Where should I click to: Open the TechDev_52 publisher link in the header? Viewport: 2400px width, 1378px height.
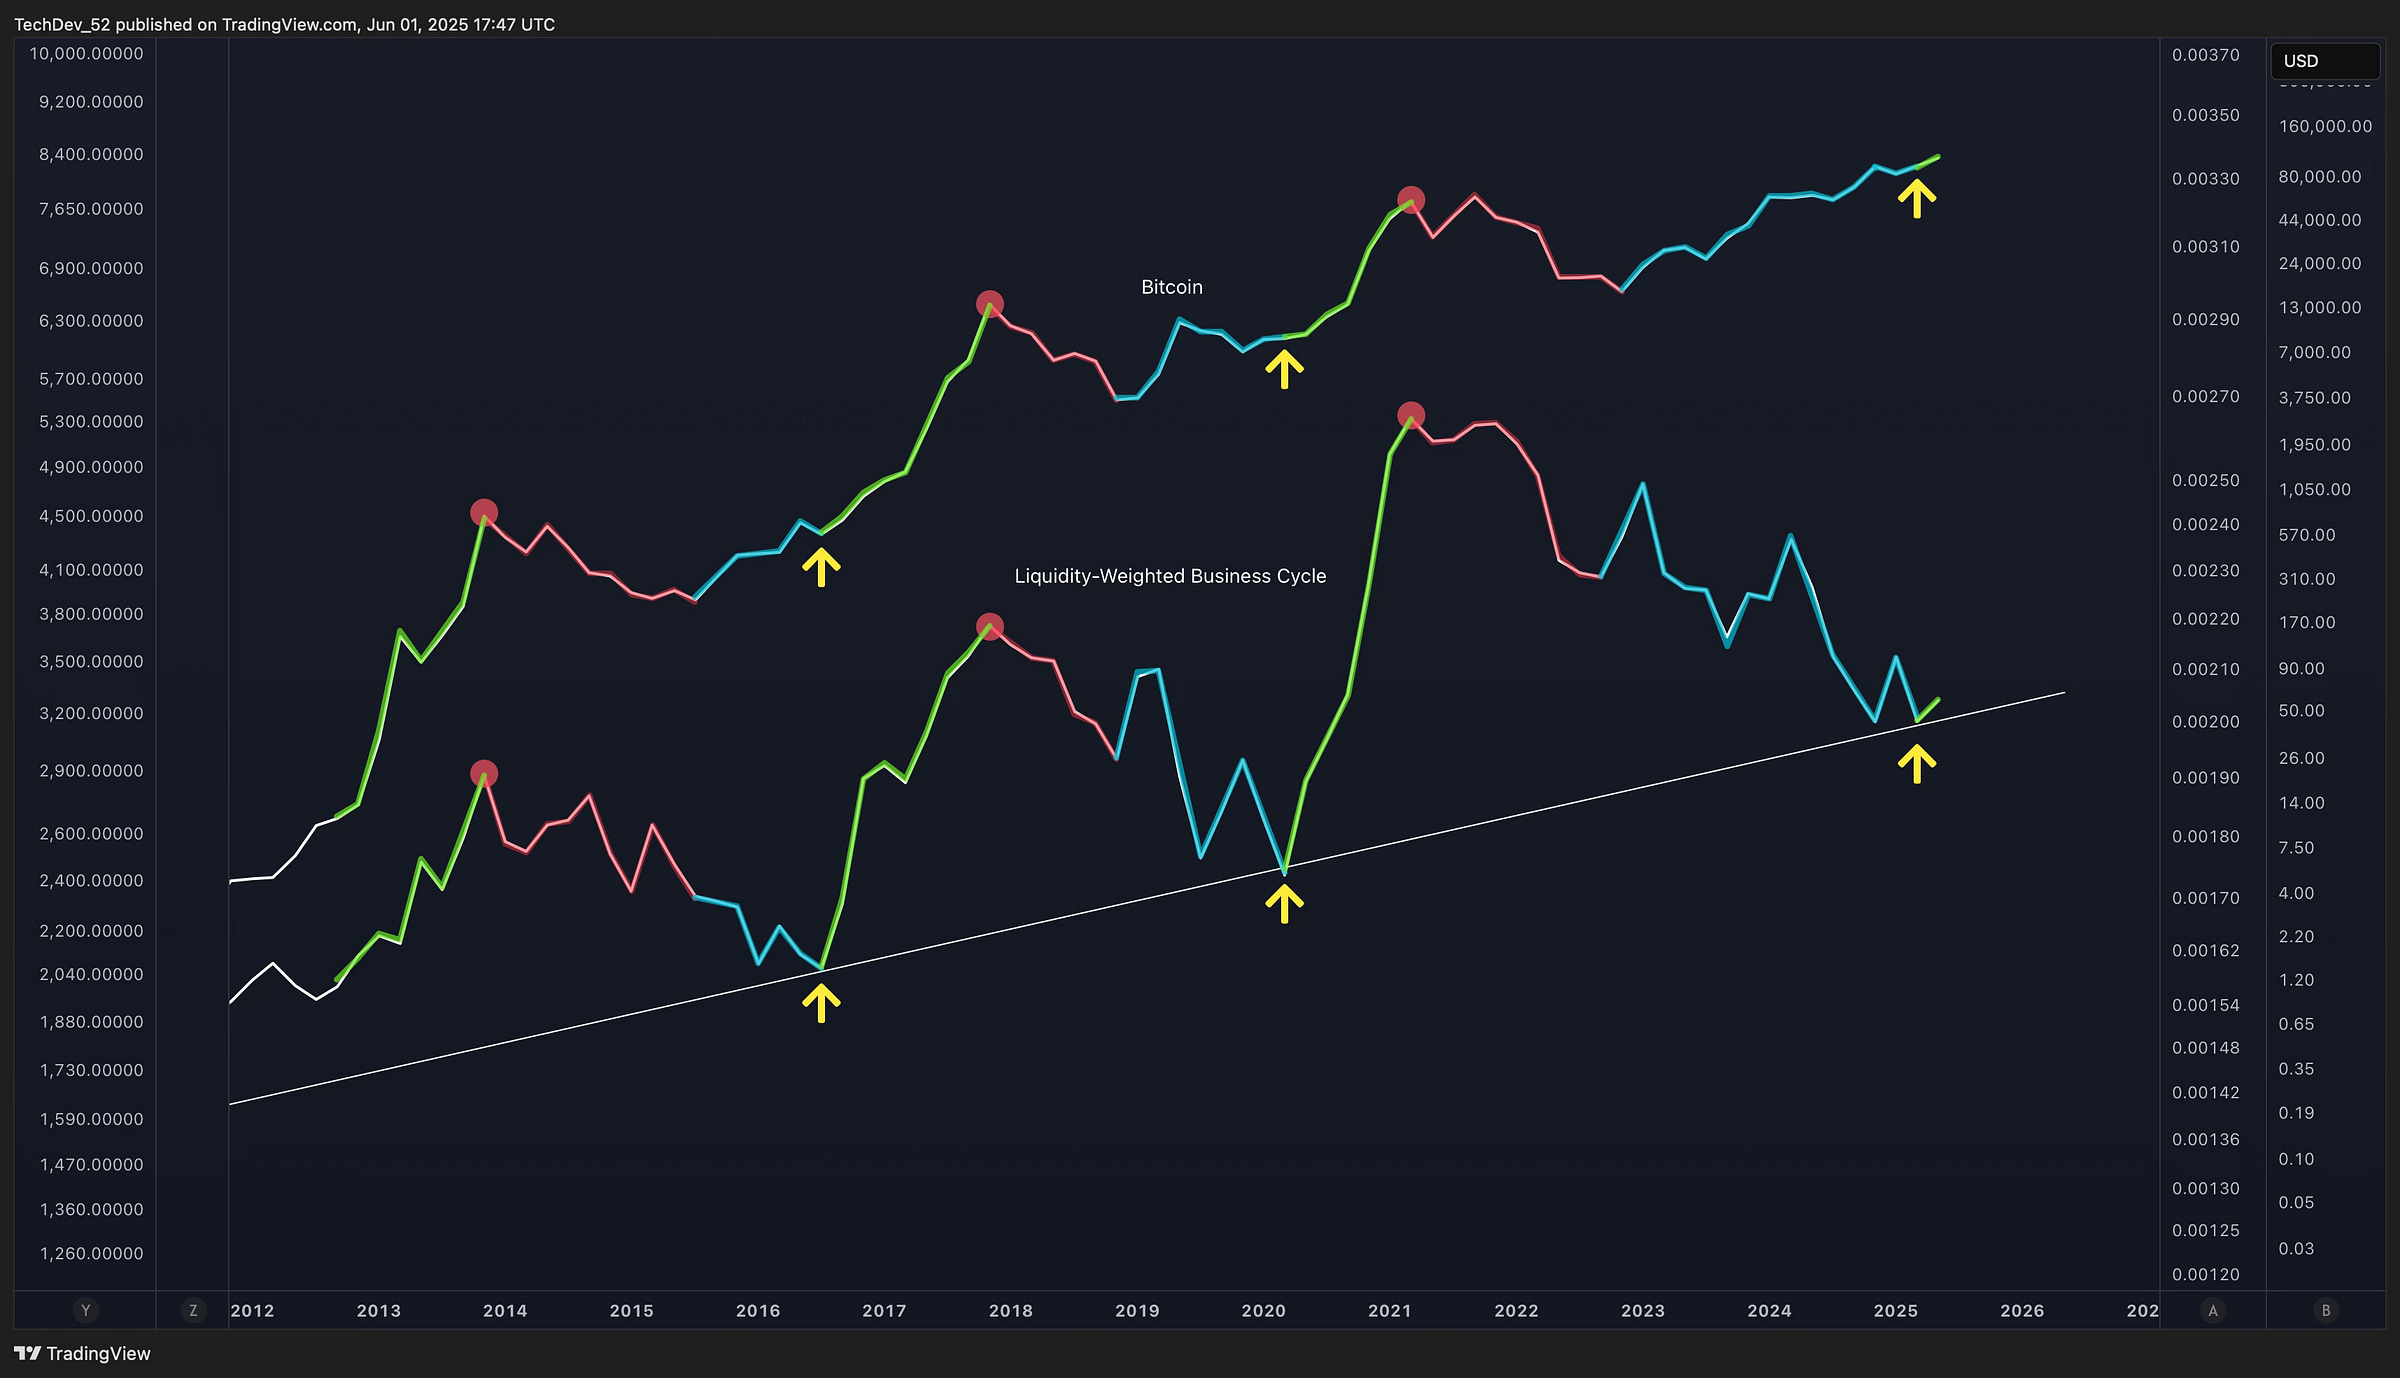60,24
